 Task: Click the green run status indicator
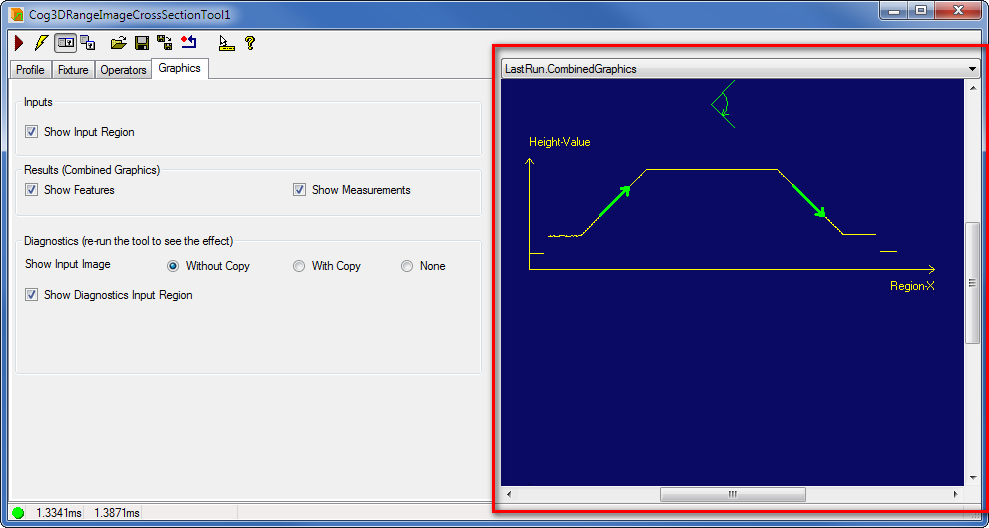click(18, 513)
